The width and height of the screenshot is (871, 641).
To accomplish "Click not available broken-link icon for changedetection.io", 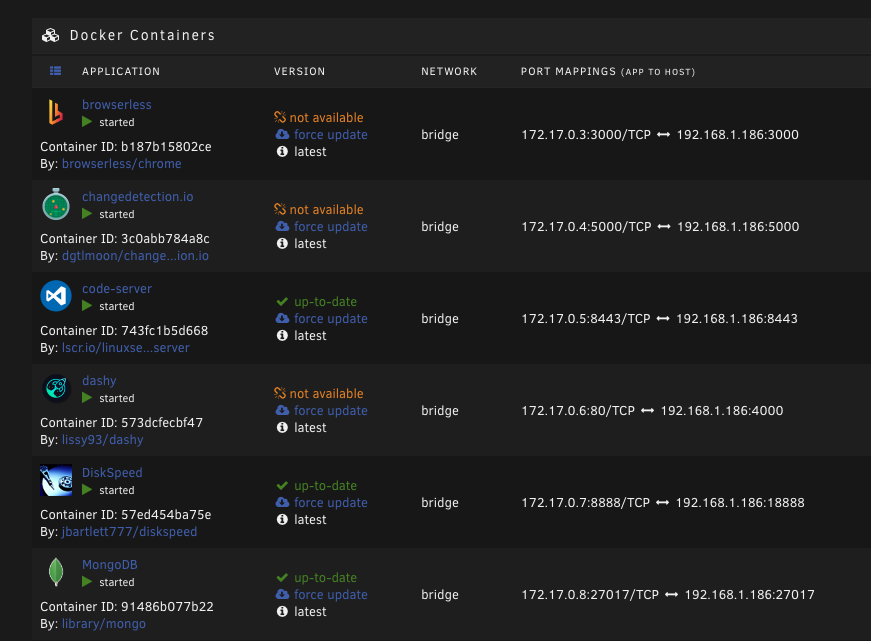I will click(280, 209).
